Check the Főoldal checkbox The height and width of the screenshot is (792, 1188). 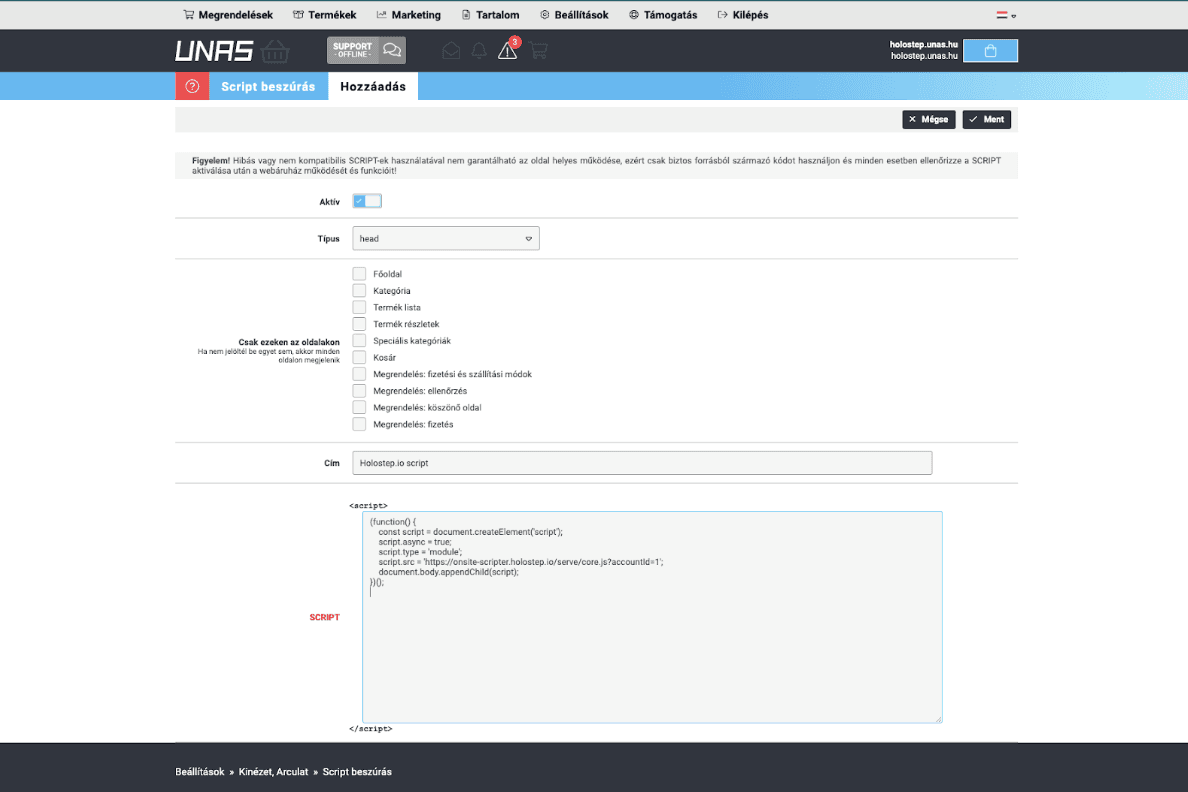tap(359, 274)
